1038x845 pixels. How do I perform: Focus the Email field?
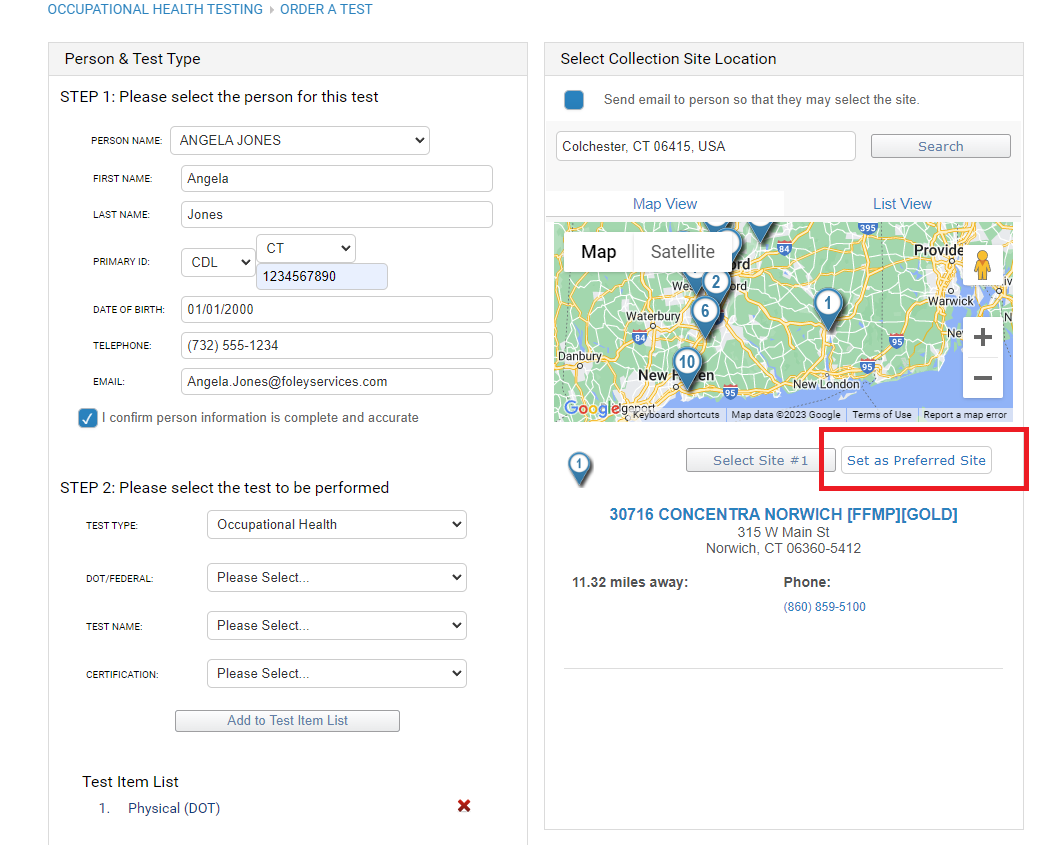pyautogui.click(x=337, y=381)
